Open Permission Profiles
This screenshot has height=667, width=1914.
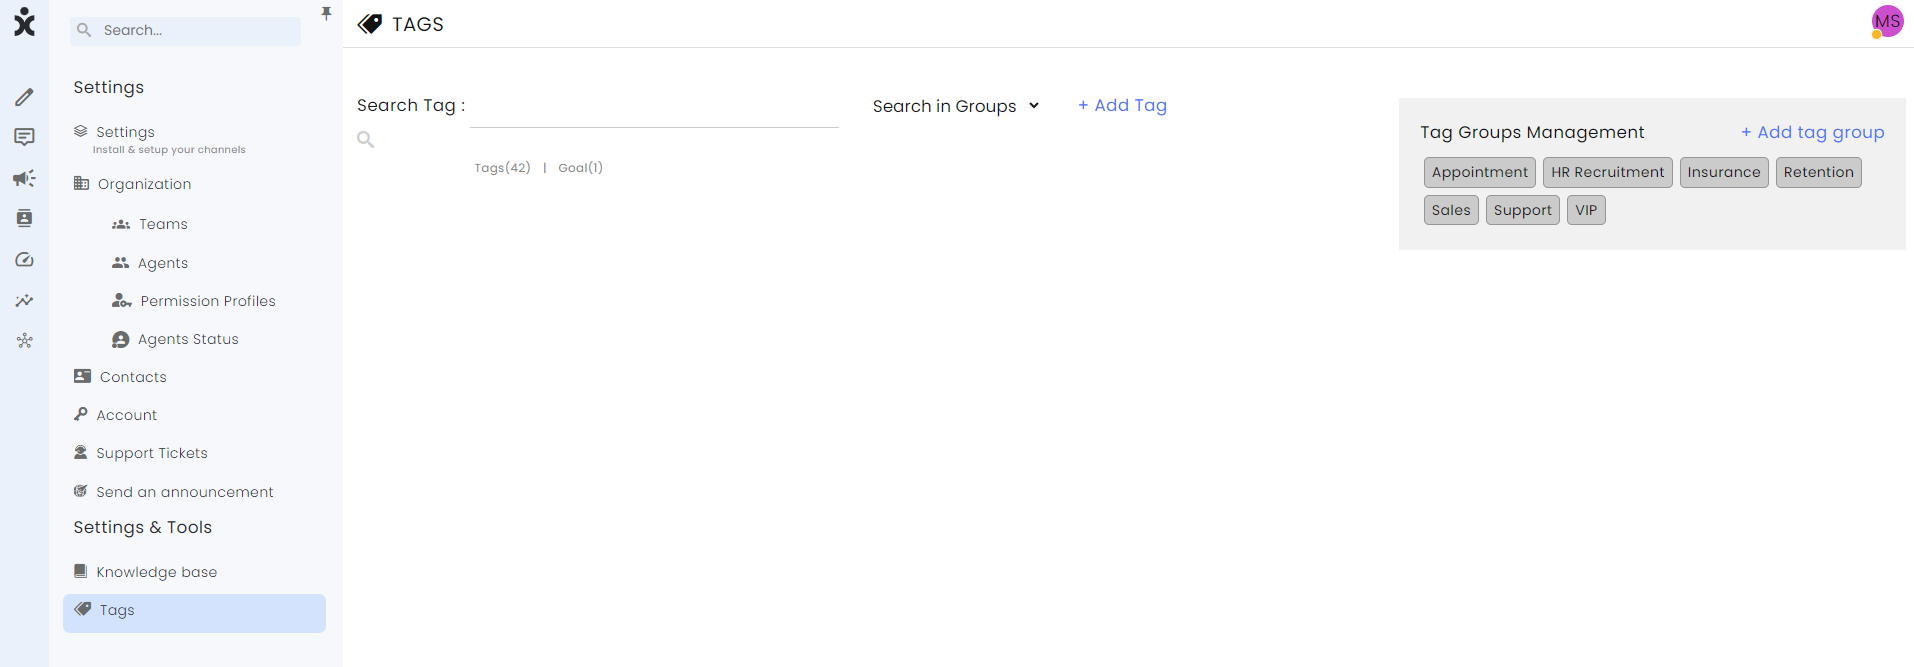208,301
